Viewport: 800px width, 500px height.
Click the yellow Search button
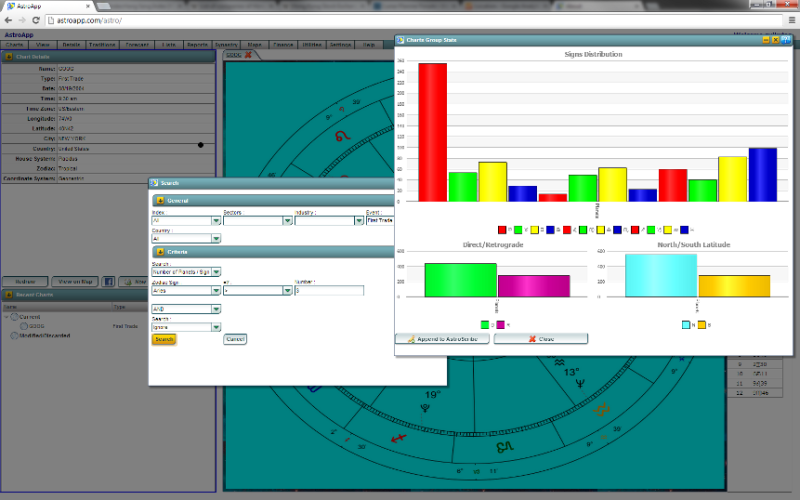point(164,340)
